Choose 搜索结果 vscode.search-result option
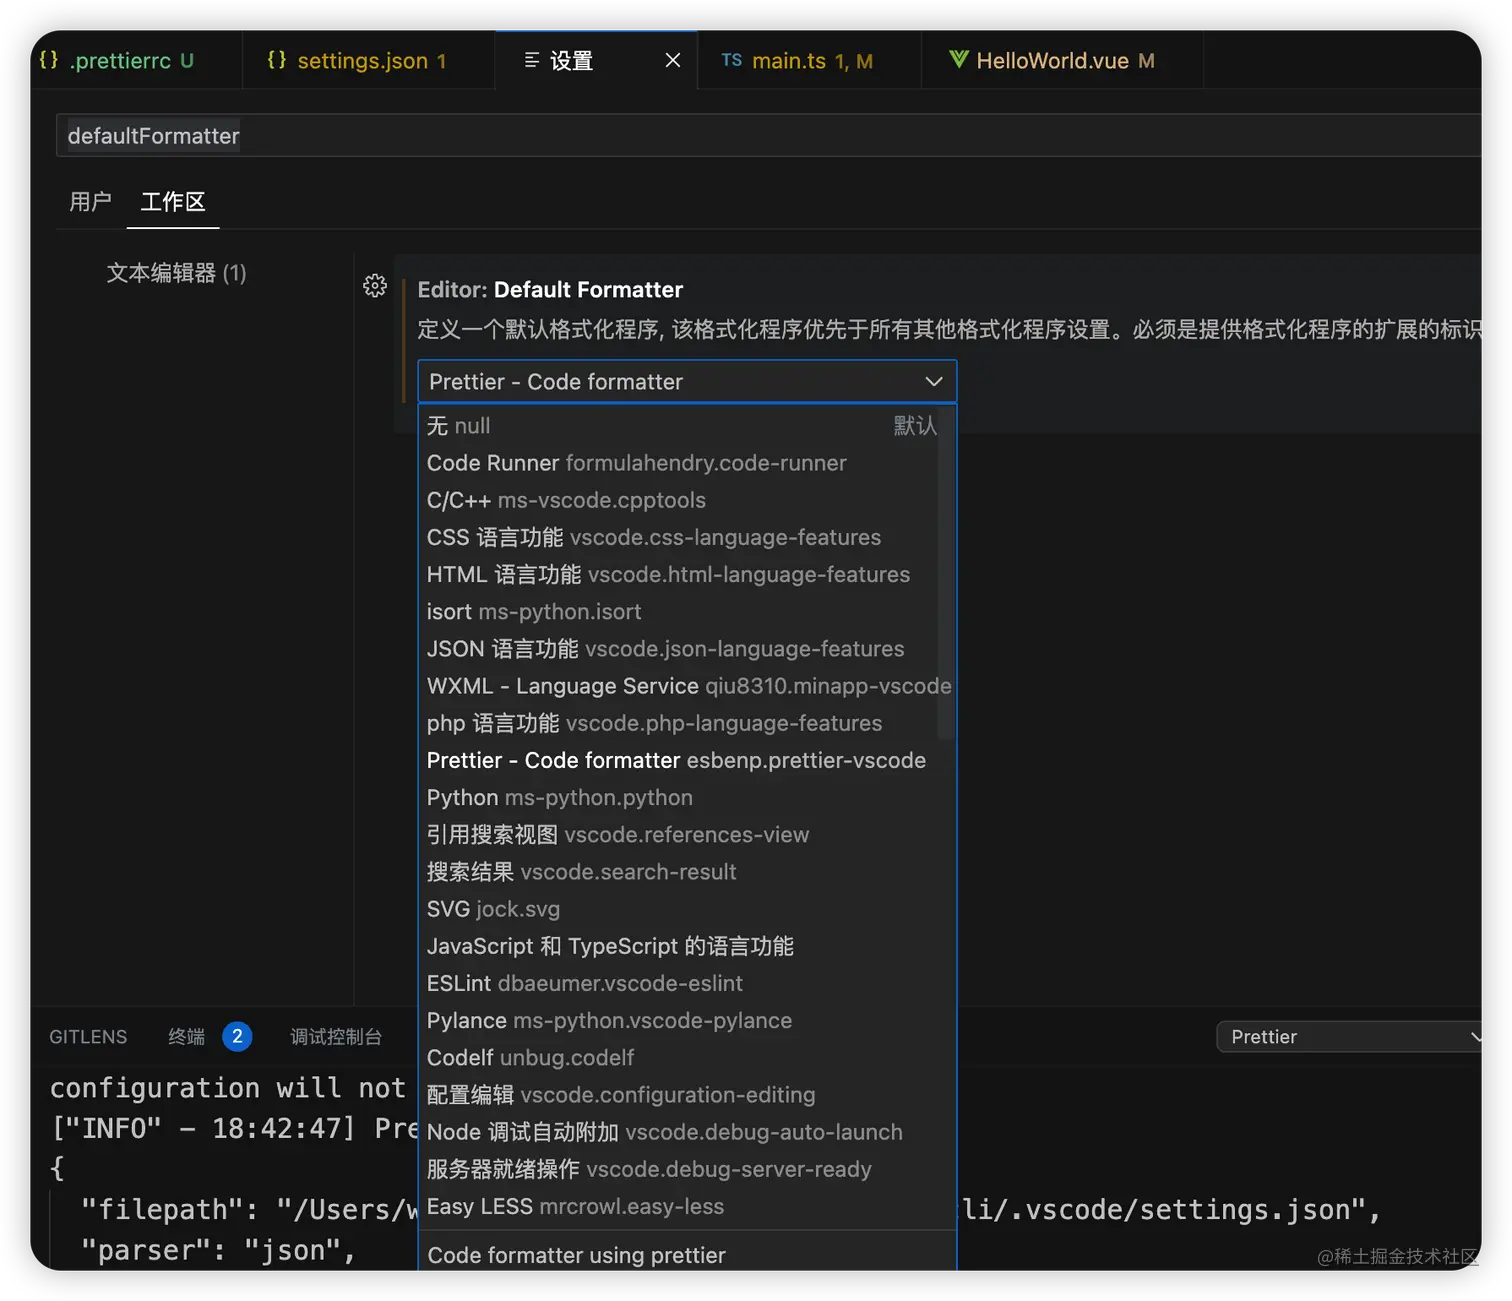The image size is (1512, 1301). (x=682, y=871)
